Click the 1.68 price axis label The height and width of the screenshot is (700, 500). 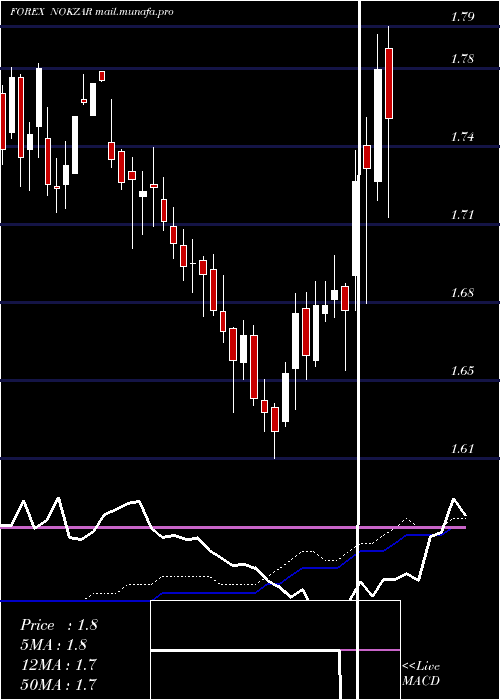(462, 293)
